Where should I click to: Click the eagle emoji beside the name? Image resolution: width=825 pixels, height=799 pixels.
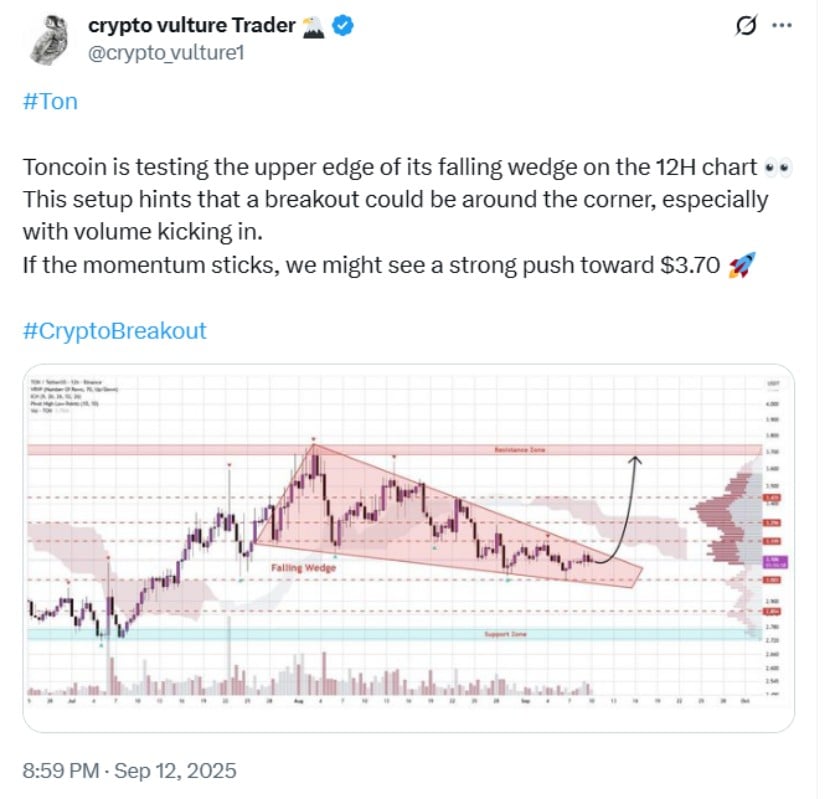coord(314,26)
